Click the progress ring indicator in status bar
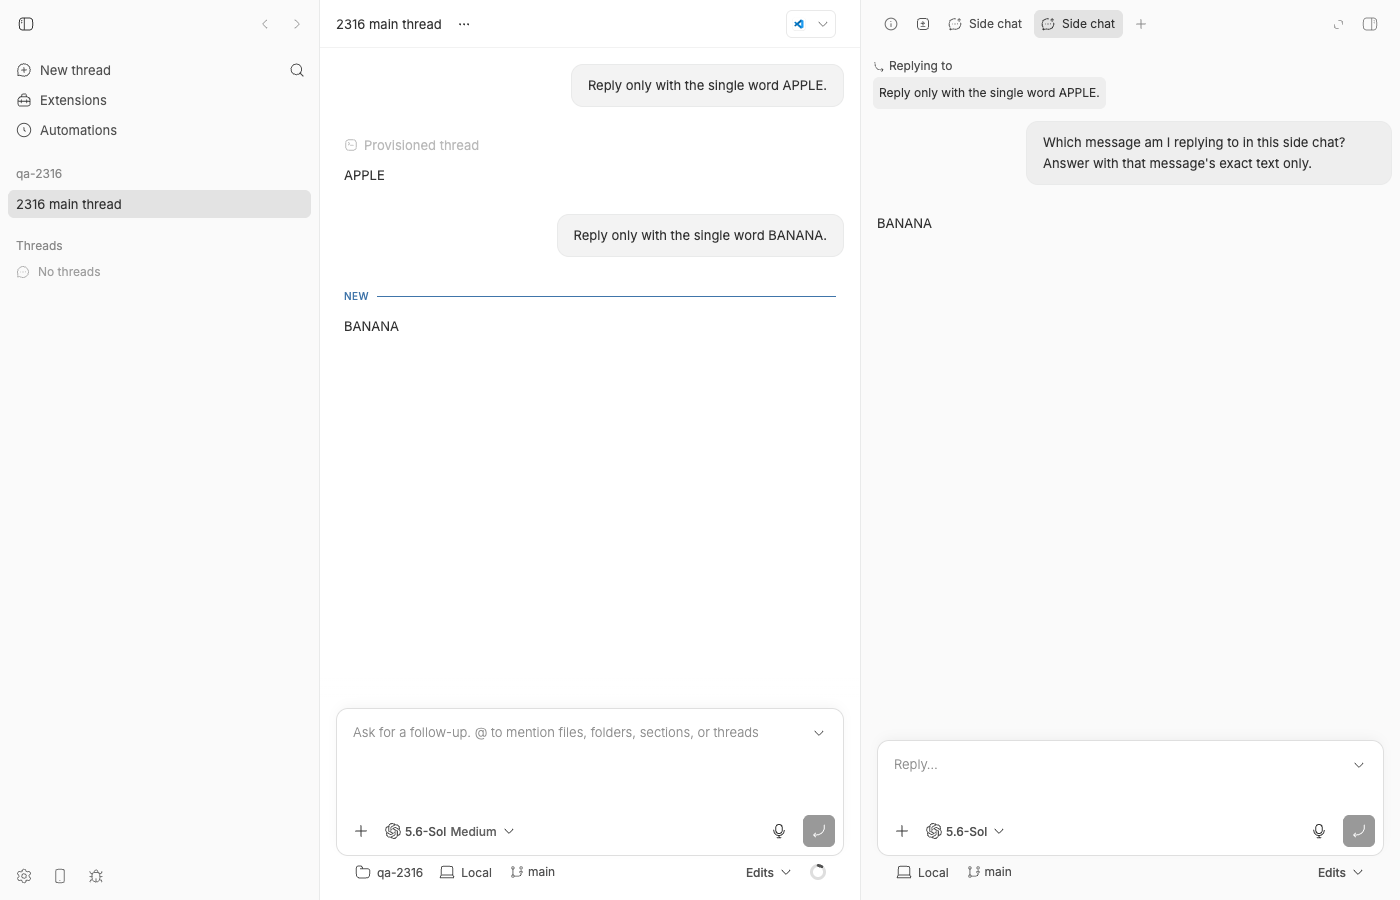Viewport: 1400px width, 900px height. (818, 872)
